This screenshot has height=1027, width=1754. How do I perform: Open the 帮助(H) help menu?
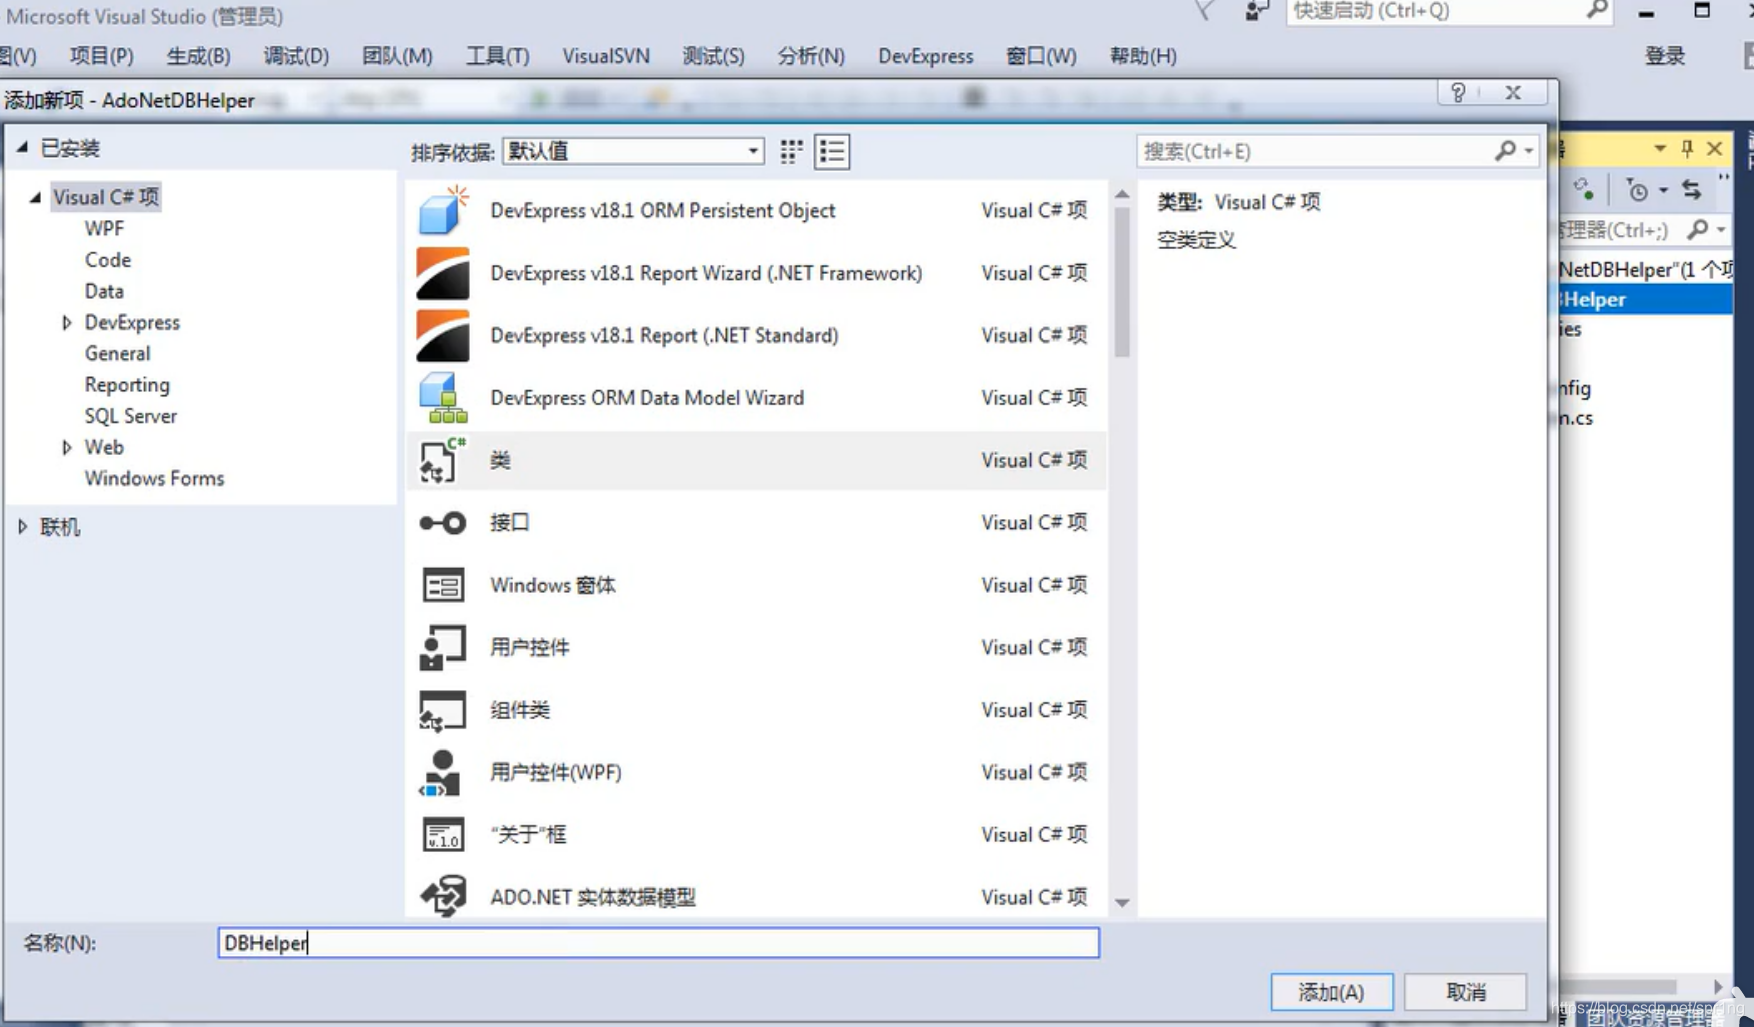(x=1143, y=56)
